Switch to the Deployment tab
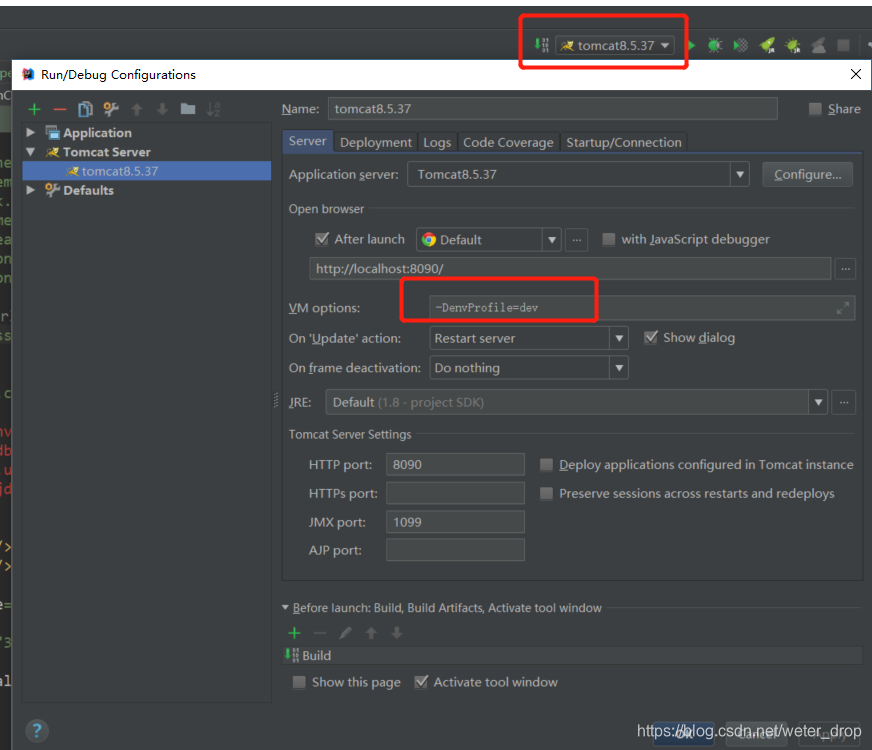Image resolution: width=872 pixels, height=750 pixels. [x=375, y=142]
